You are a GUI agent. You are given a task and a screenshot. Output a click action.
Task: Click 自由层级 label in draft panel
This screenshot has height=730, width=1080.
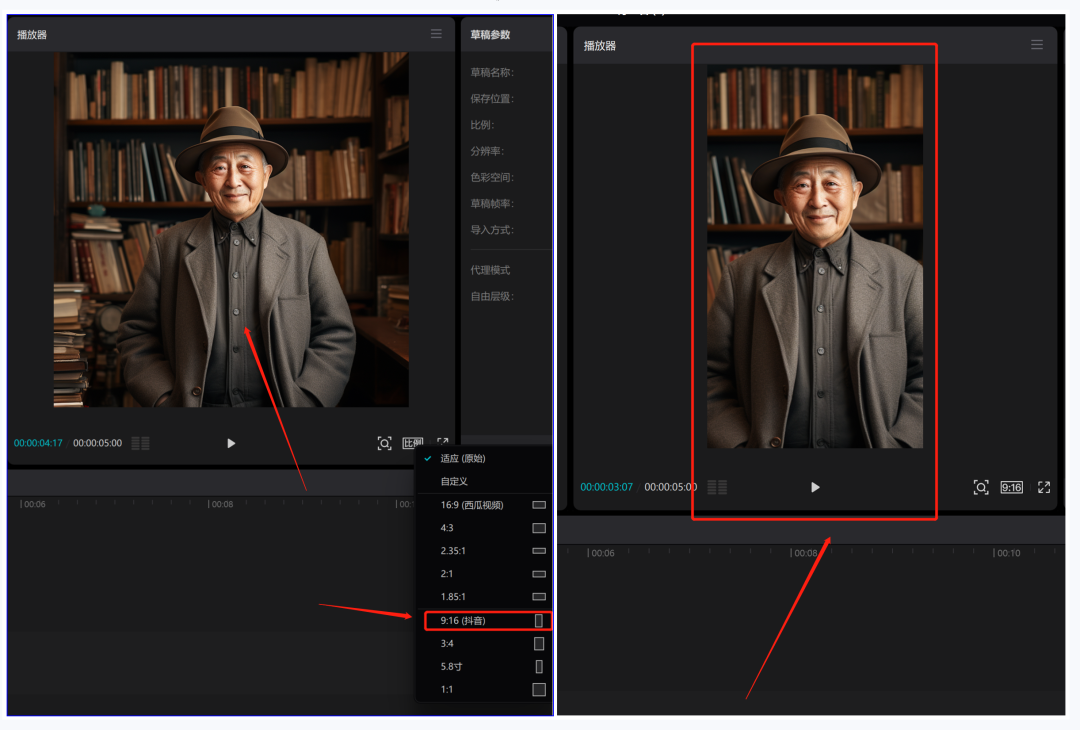click(492, 296)
